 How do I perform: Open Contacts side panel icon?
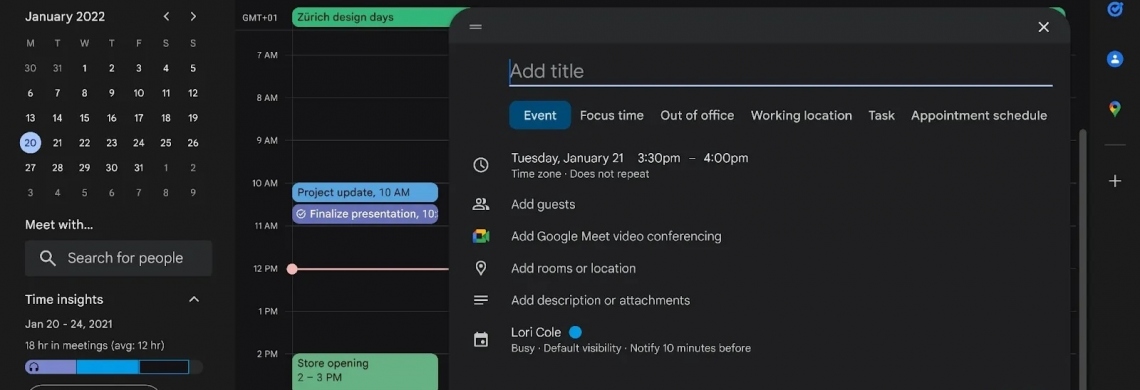coord(1115,59)
